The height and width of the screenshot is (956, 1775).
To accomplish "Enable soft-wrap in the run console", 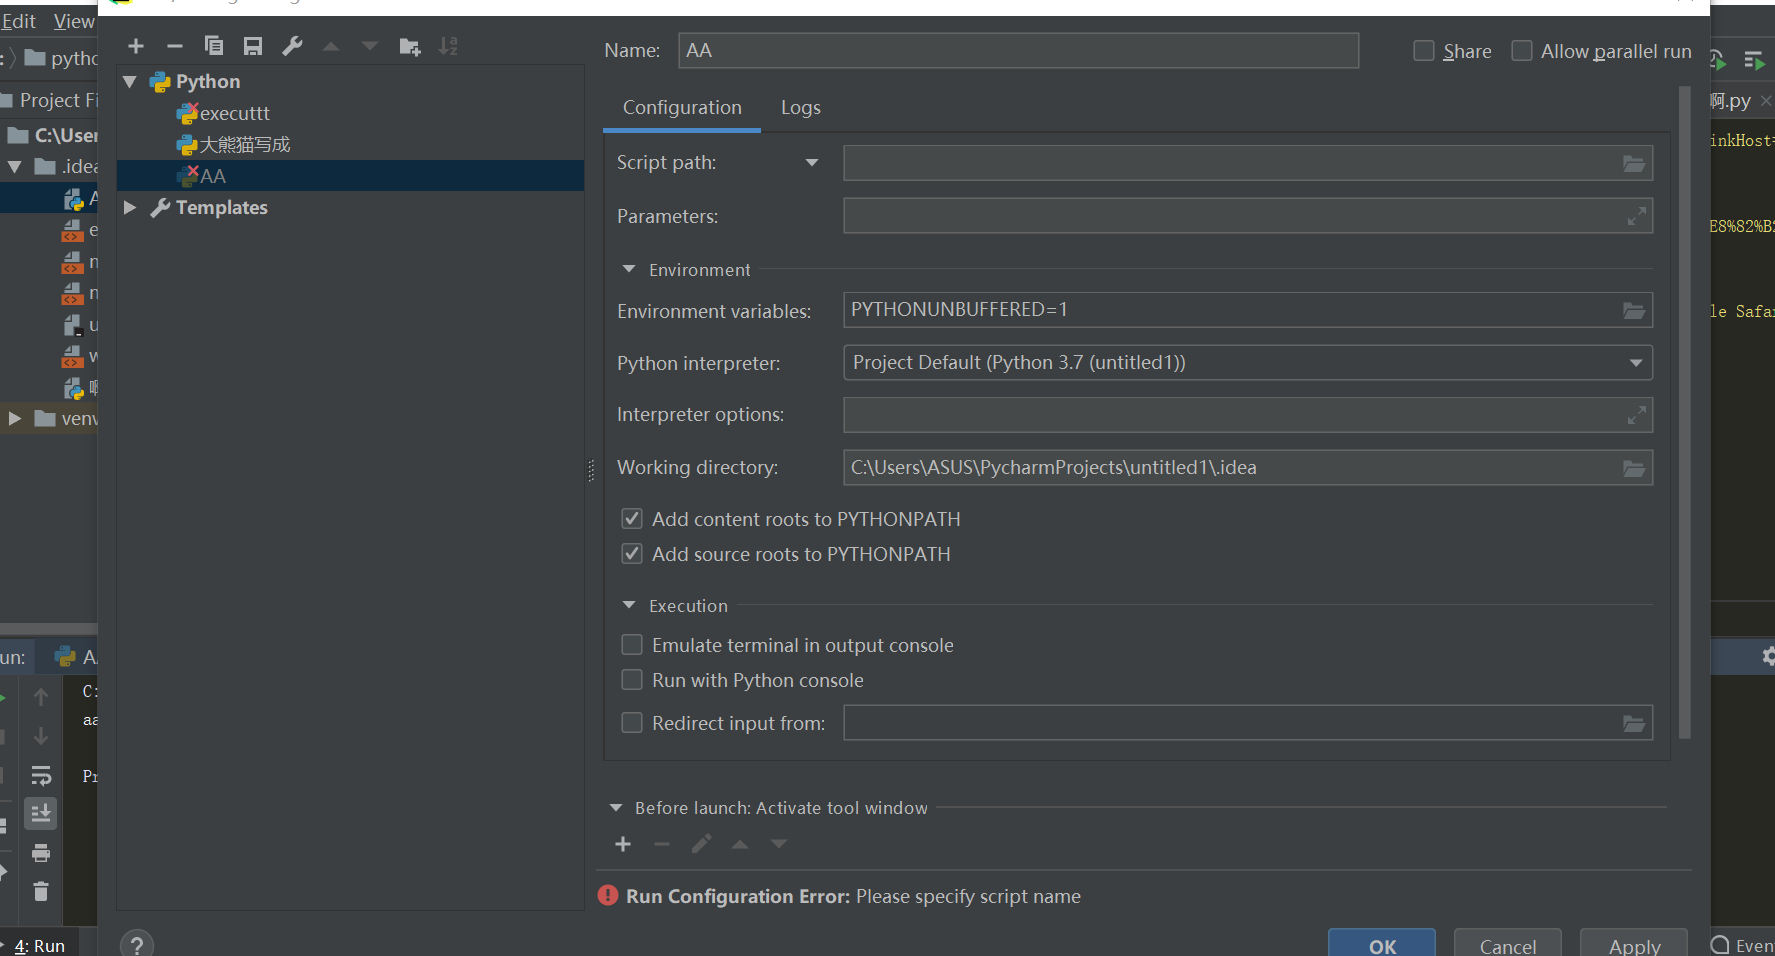I will [40, 775].
